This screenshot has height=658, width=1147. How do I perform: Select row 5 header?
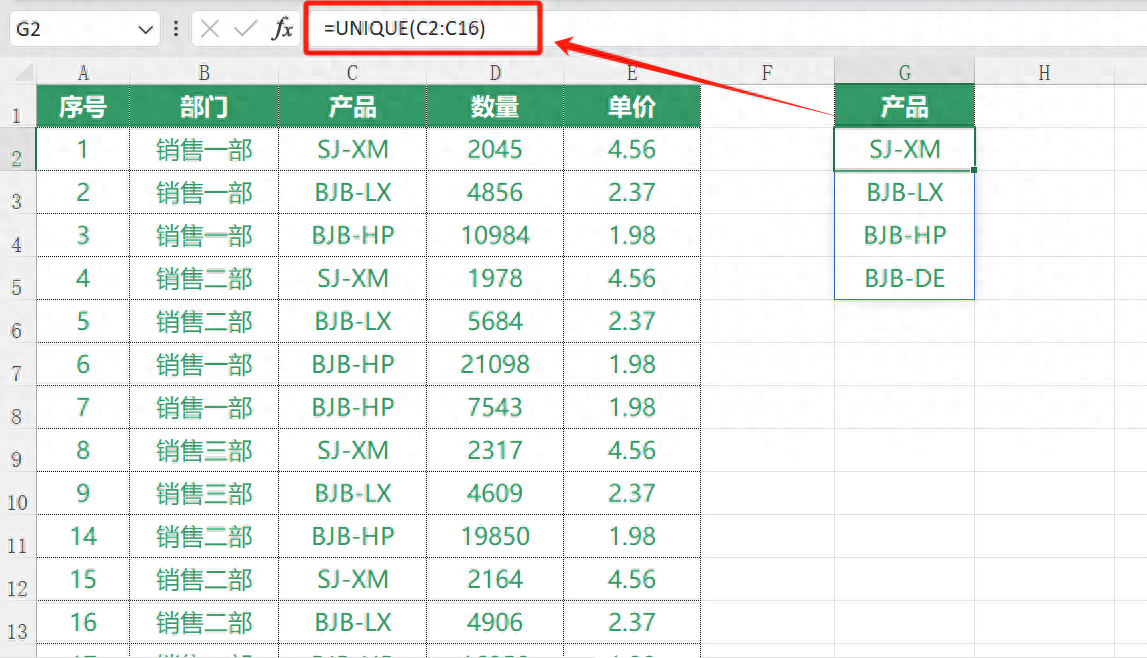tap(17, 279)
